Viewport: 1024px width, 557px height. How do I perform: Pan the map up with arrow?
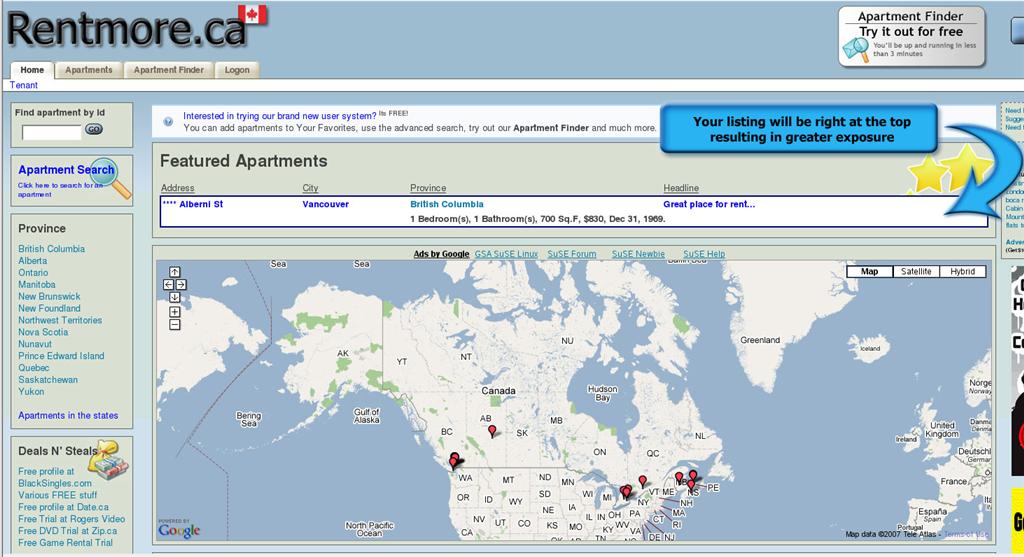point(174,272)
